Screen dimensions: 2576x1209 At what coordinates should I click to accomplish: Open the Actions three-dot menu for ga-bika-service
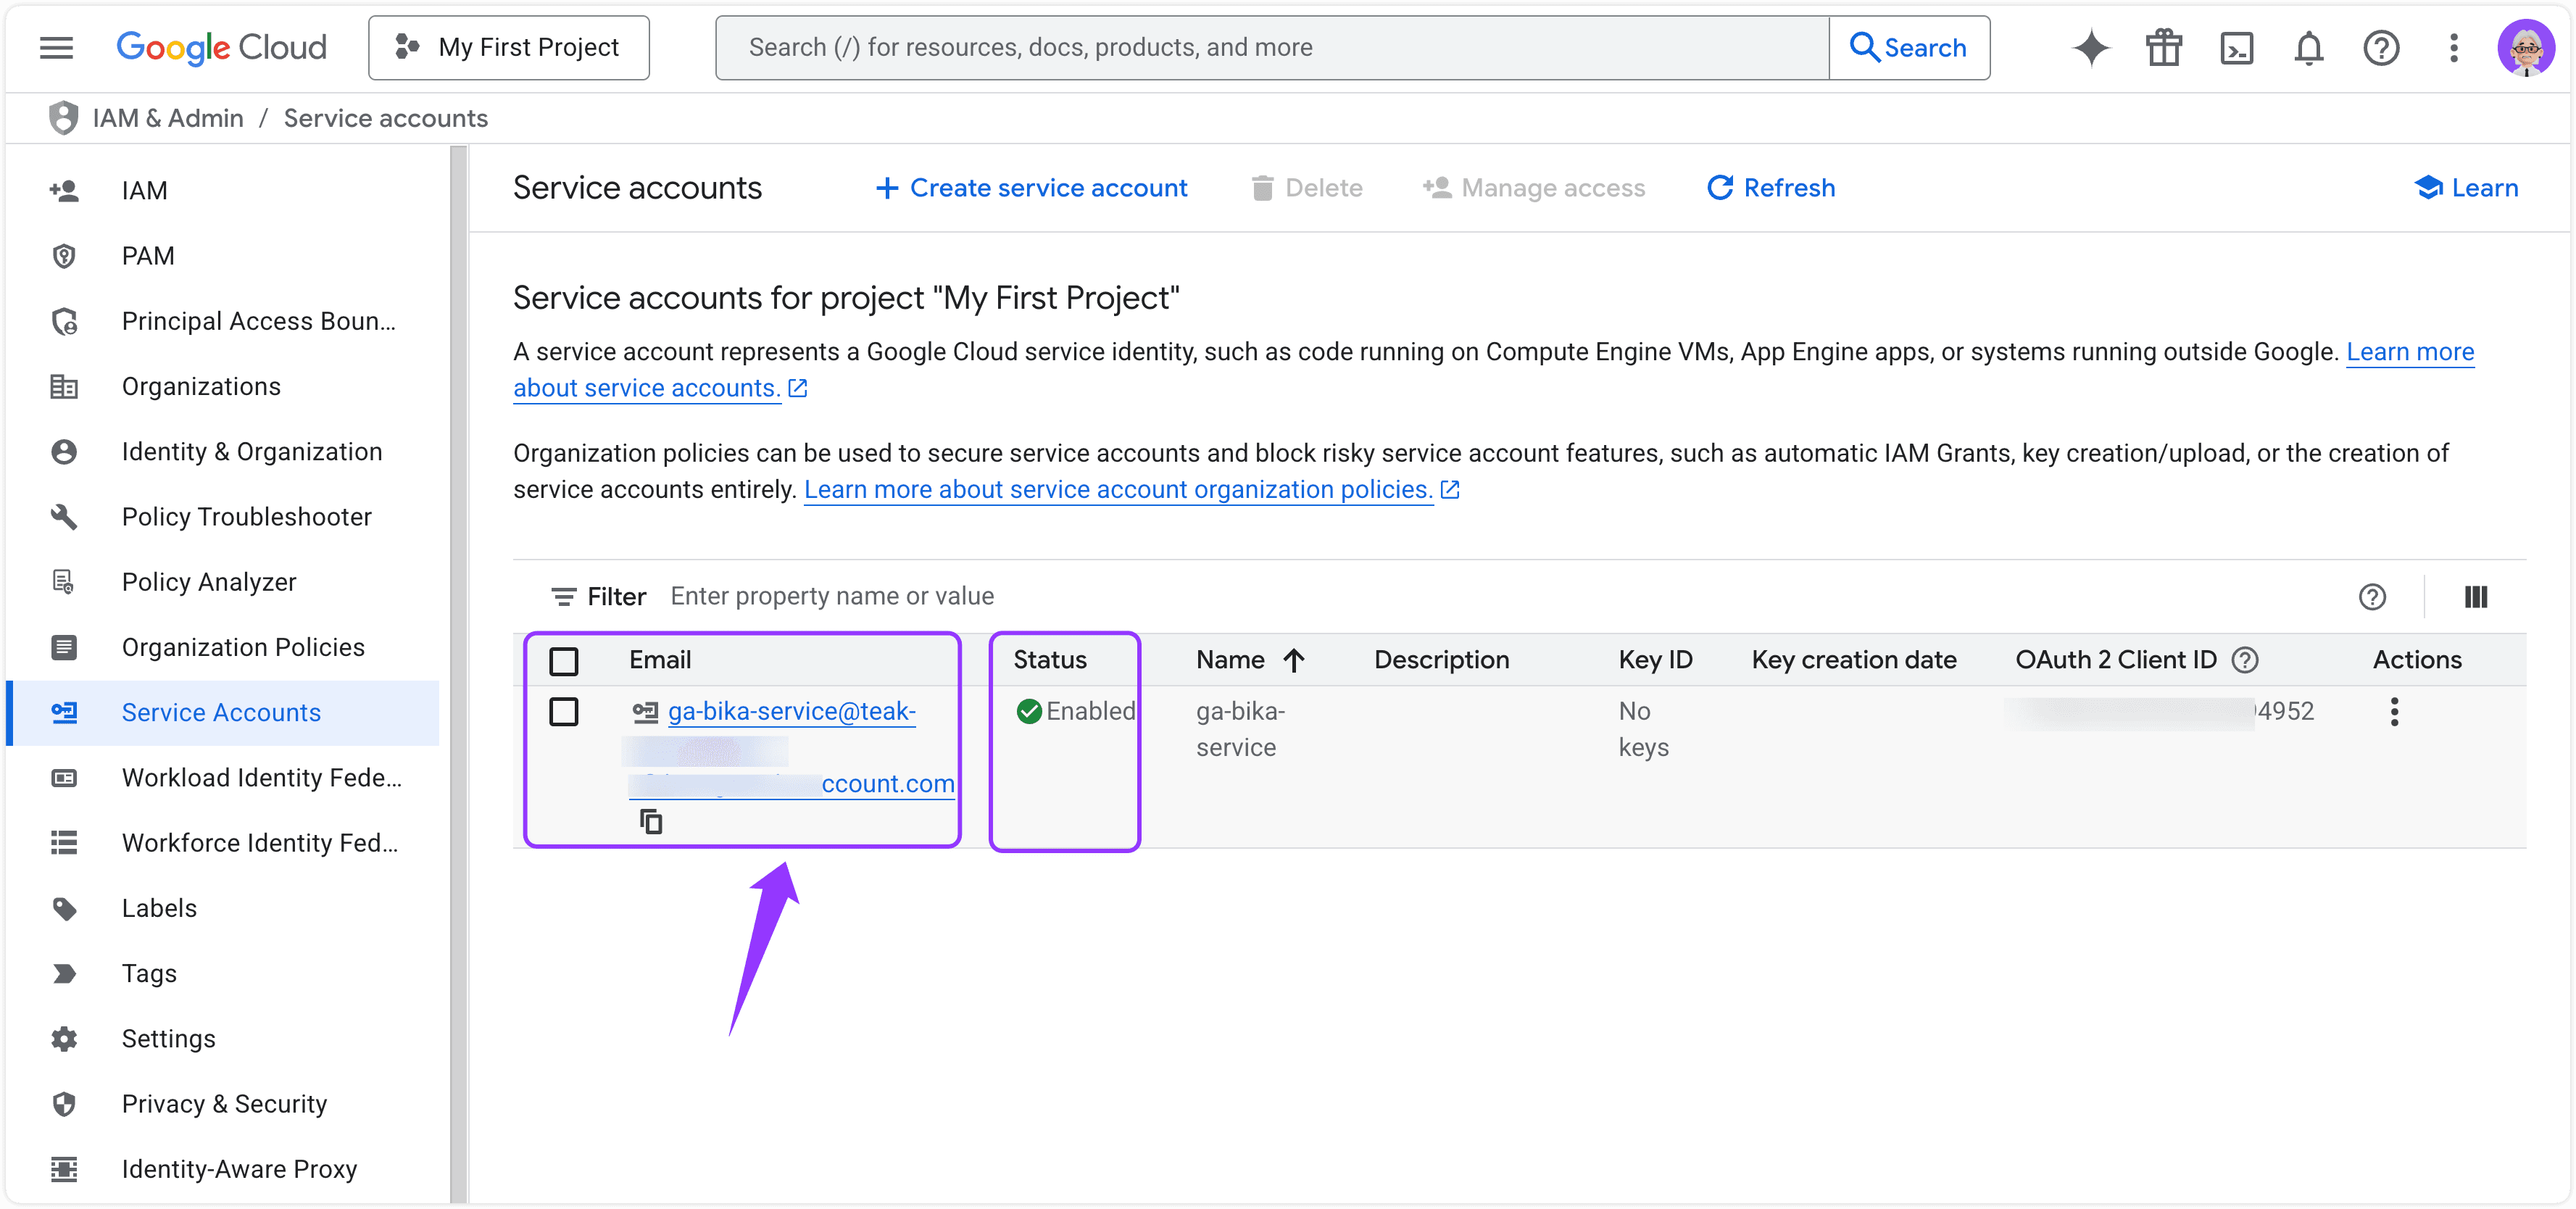(2394, 712)
